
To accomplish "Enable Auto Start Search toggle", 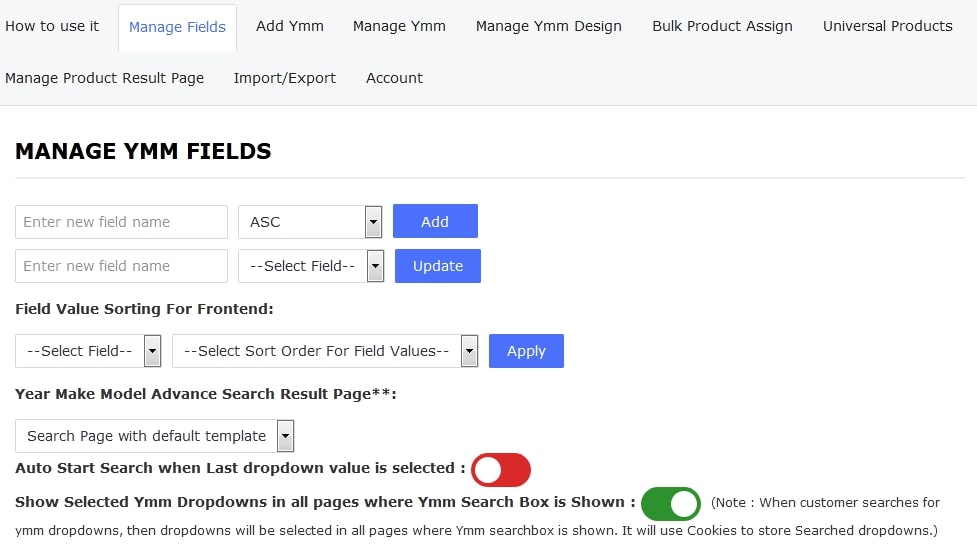I will (x=500, y=469).
